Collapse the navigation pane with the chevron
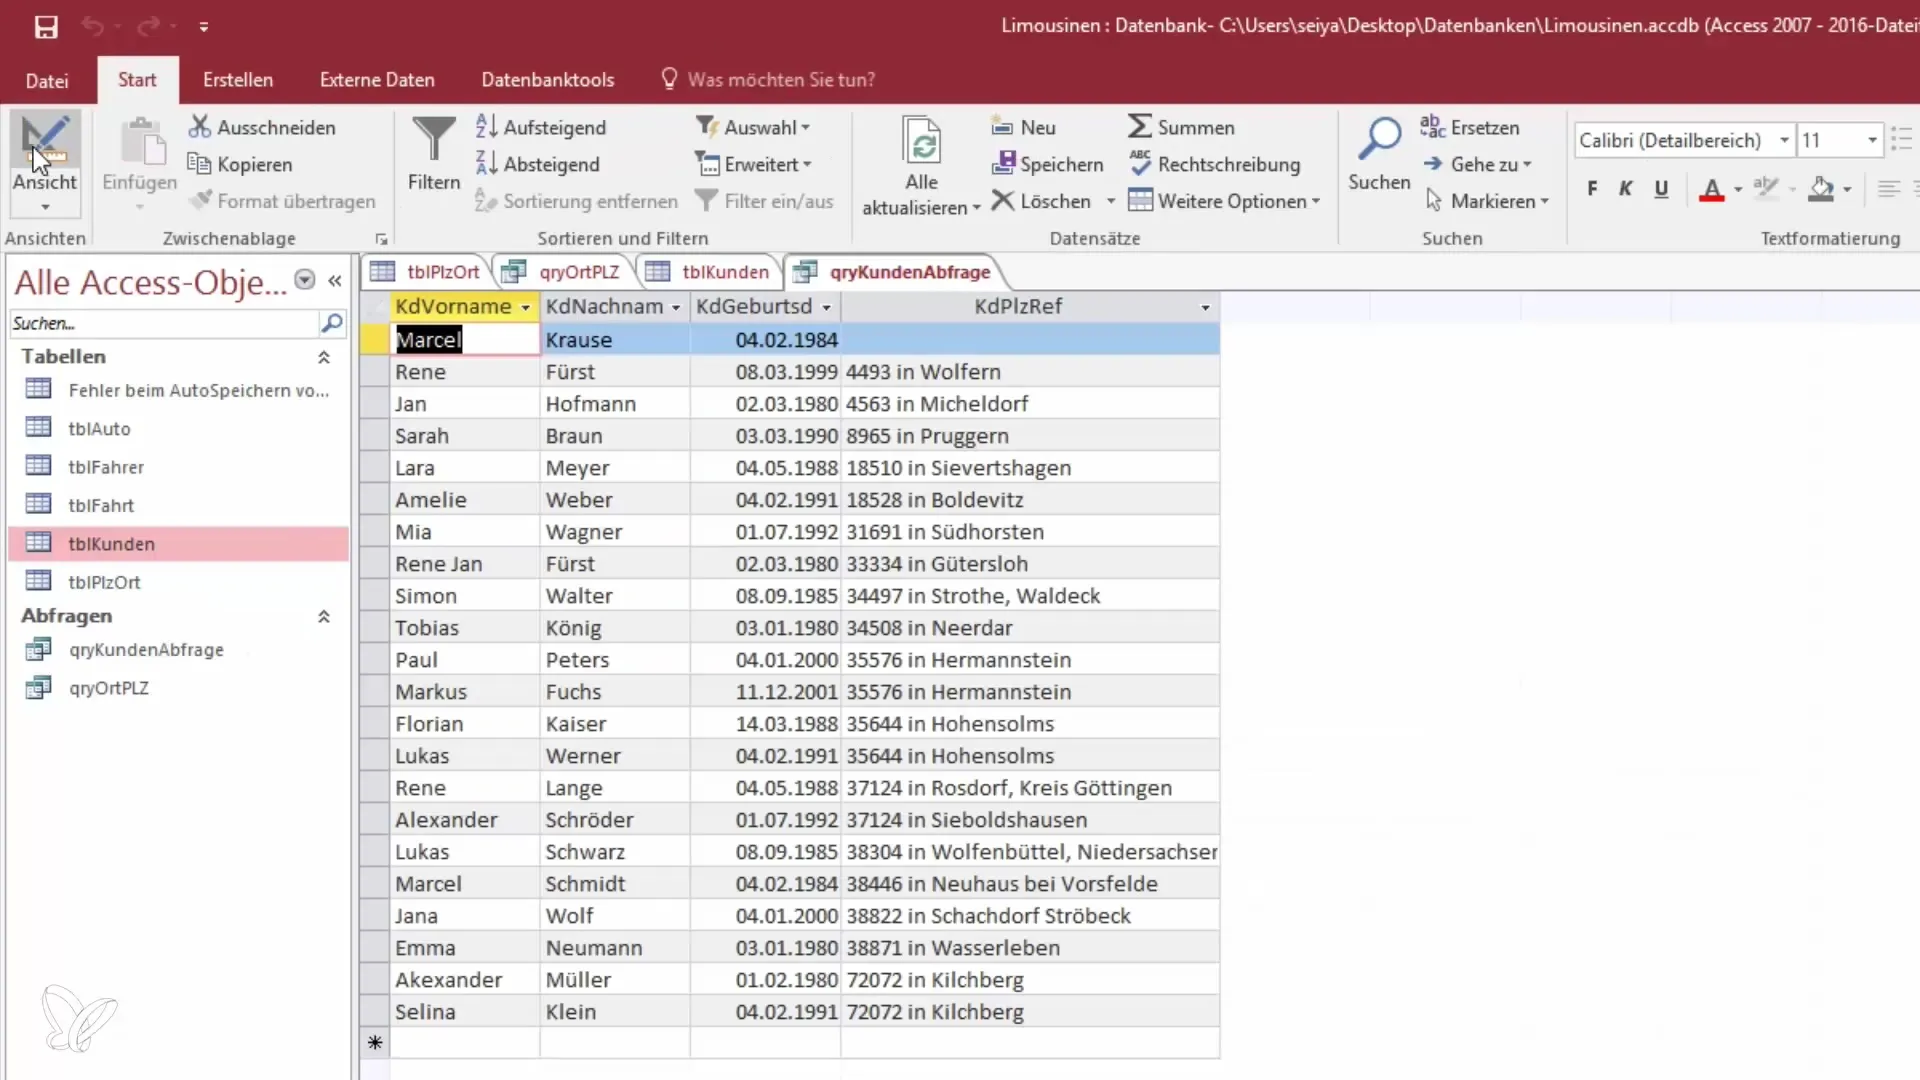 [x=335, y=281]
